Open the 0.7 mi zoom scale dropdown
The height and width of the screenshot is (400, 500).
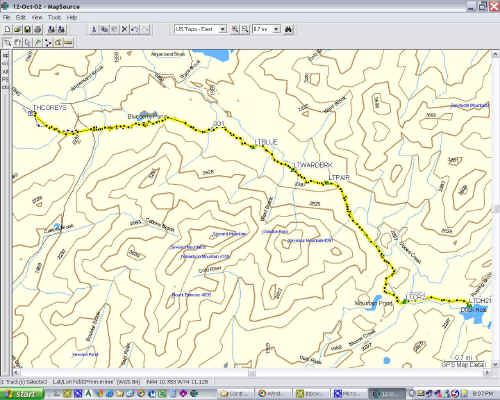(x=276, y=29)
